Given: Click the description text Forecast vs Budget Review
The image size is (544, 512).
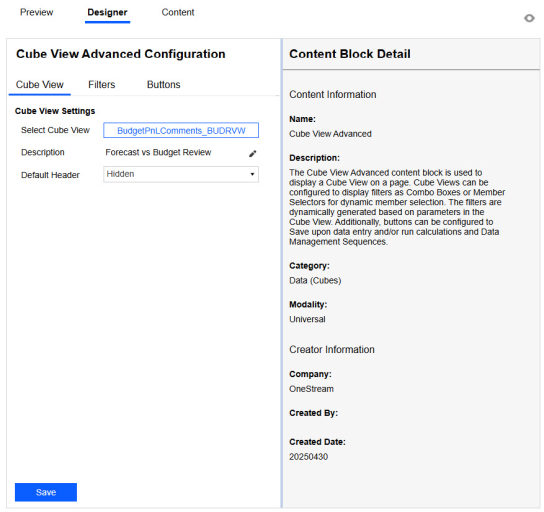Looking at the screenshot, I should [158, 152].
